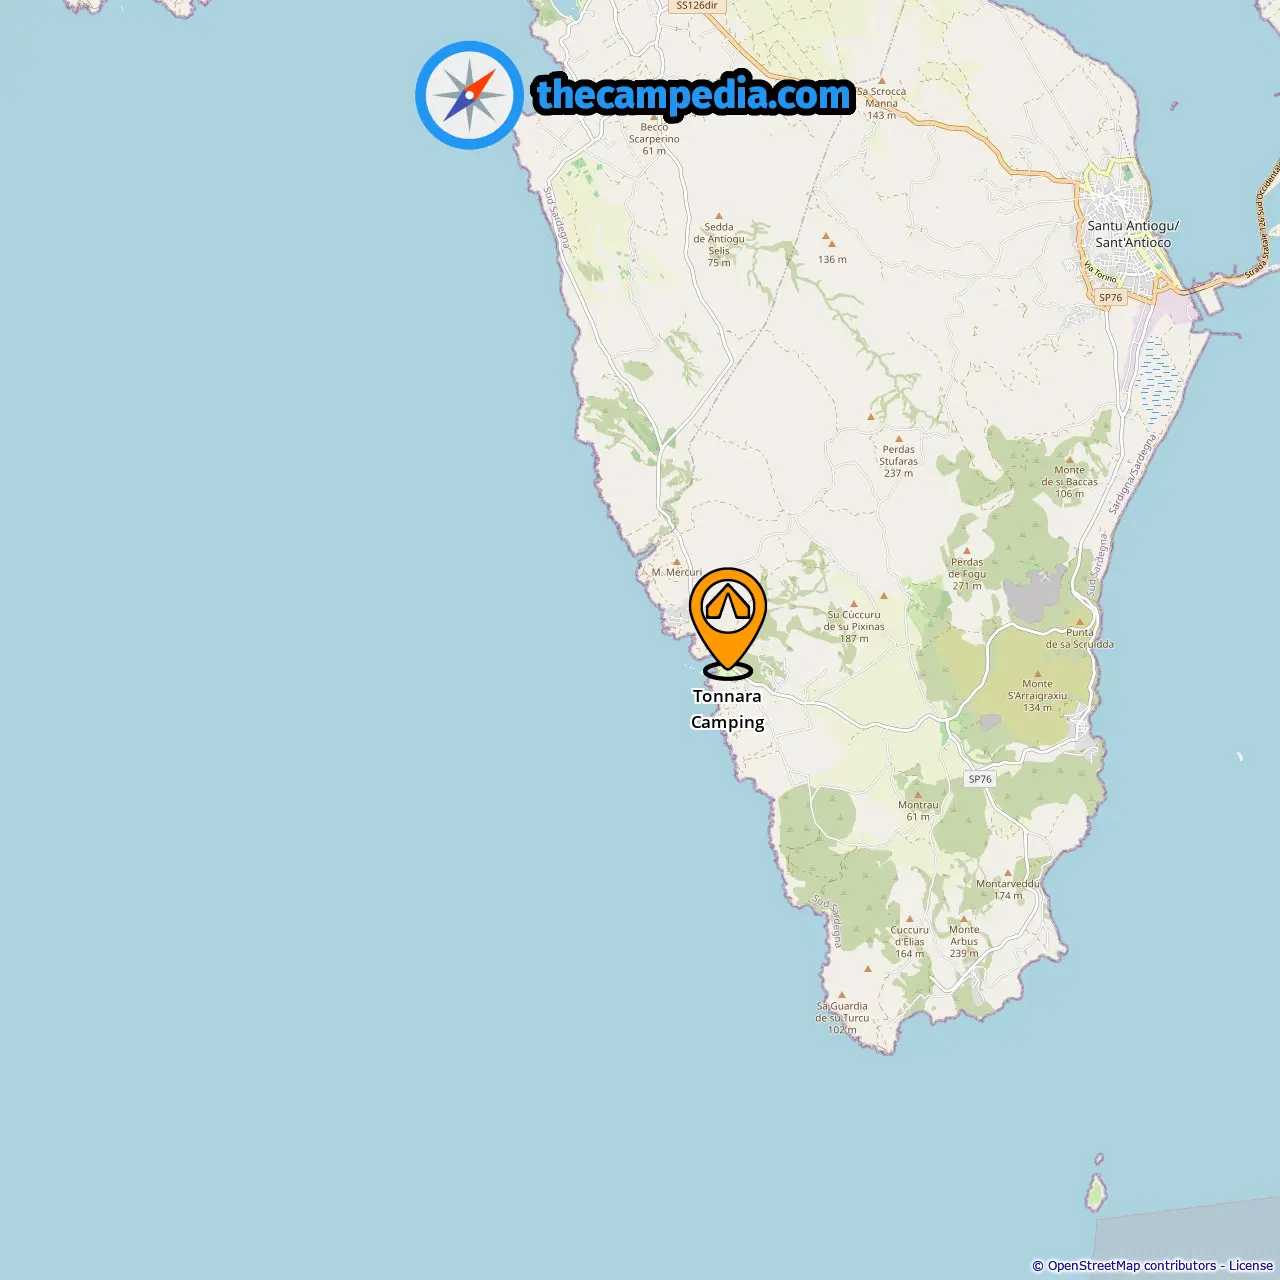Click the Becco Scarperino 61 m peak
Viewport: 1280px width, 1280px height.
coord(654,116)
